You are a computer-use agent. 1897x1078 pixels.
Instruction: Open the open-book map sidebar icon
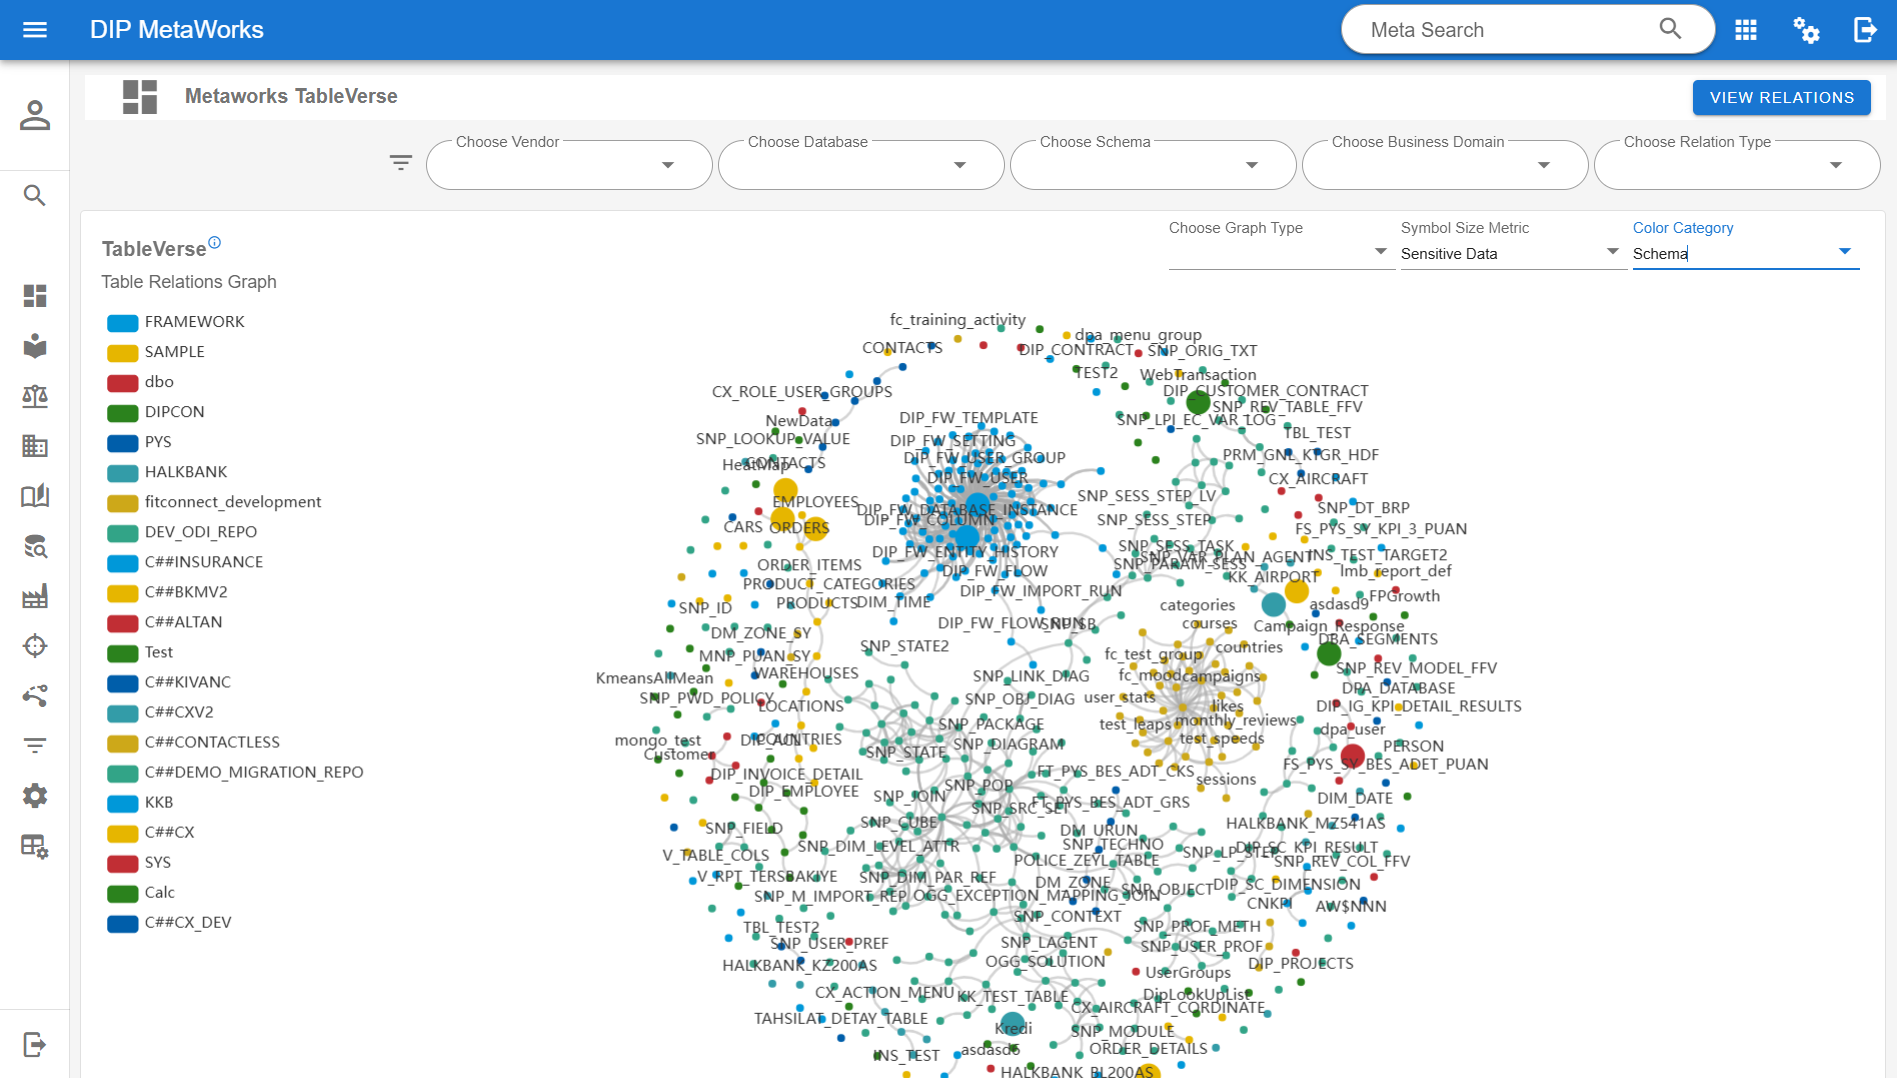(x=35, y=496)
